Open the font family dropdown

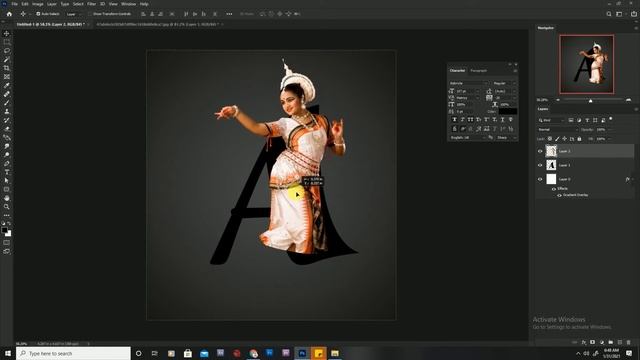(x=468, y=83)
